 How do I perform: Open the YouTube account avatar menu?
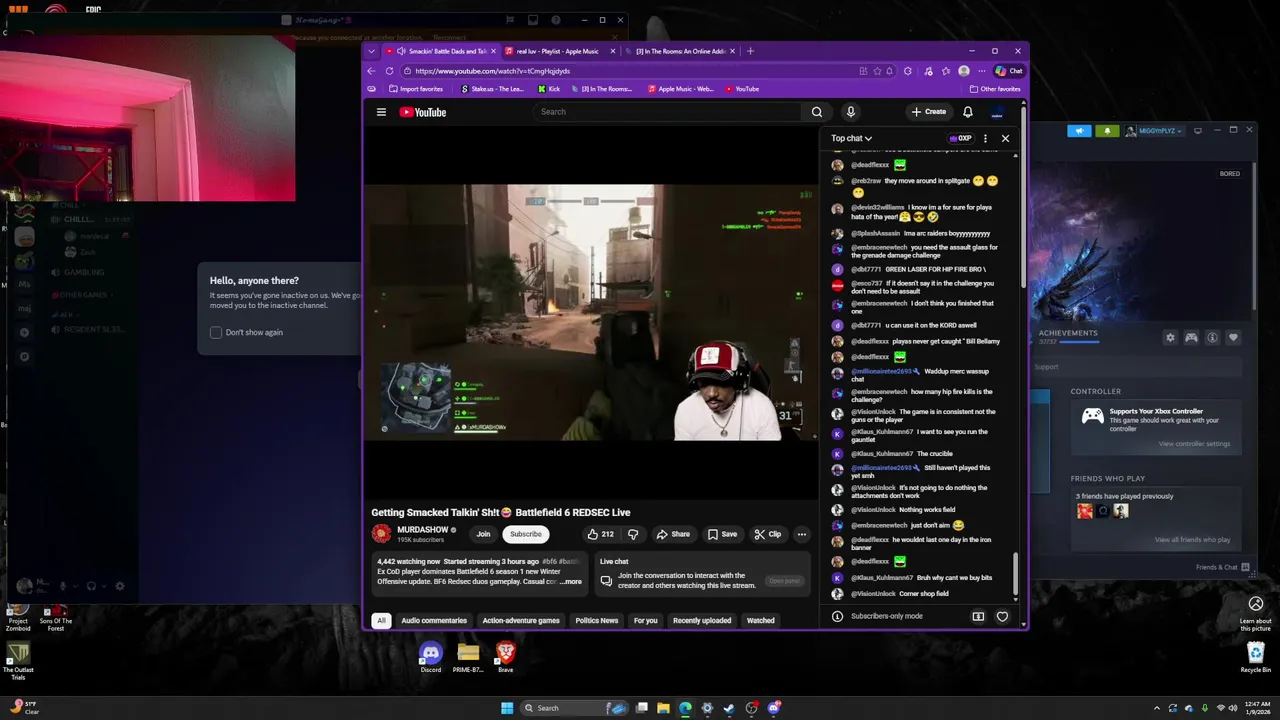click(x=997, y=112)
